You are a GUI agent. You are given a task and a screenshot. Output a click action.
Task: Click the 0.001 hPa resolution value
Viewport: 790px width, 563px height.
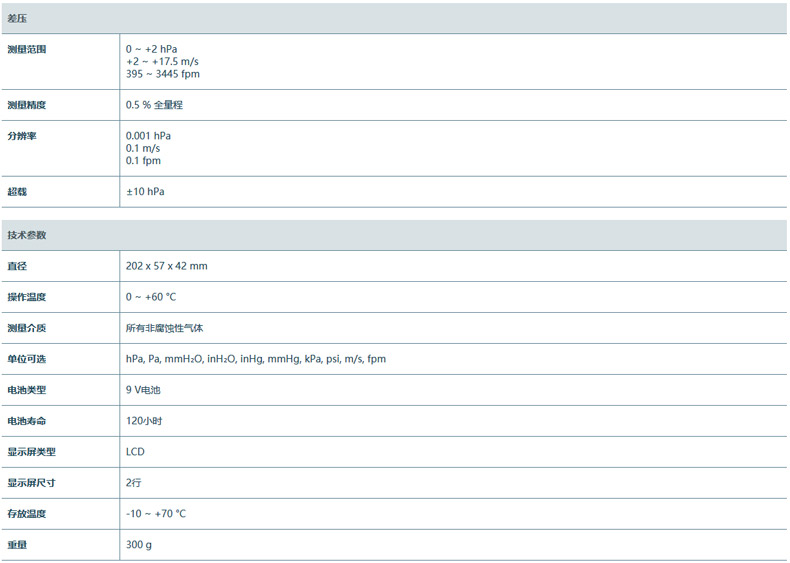[x=148, y=136]
